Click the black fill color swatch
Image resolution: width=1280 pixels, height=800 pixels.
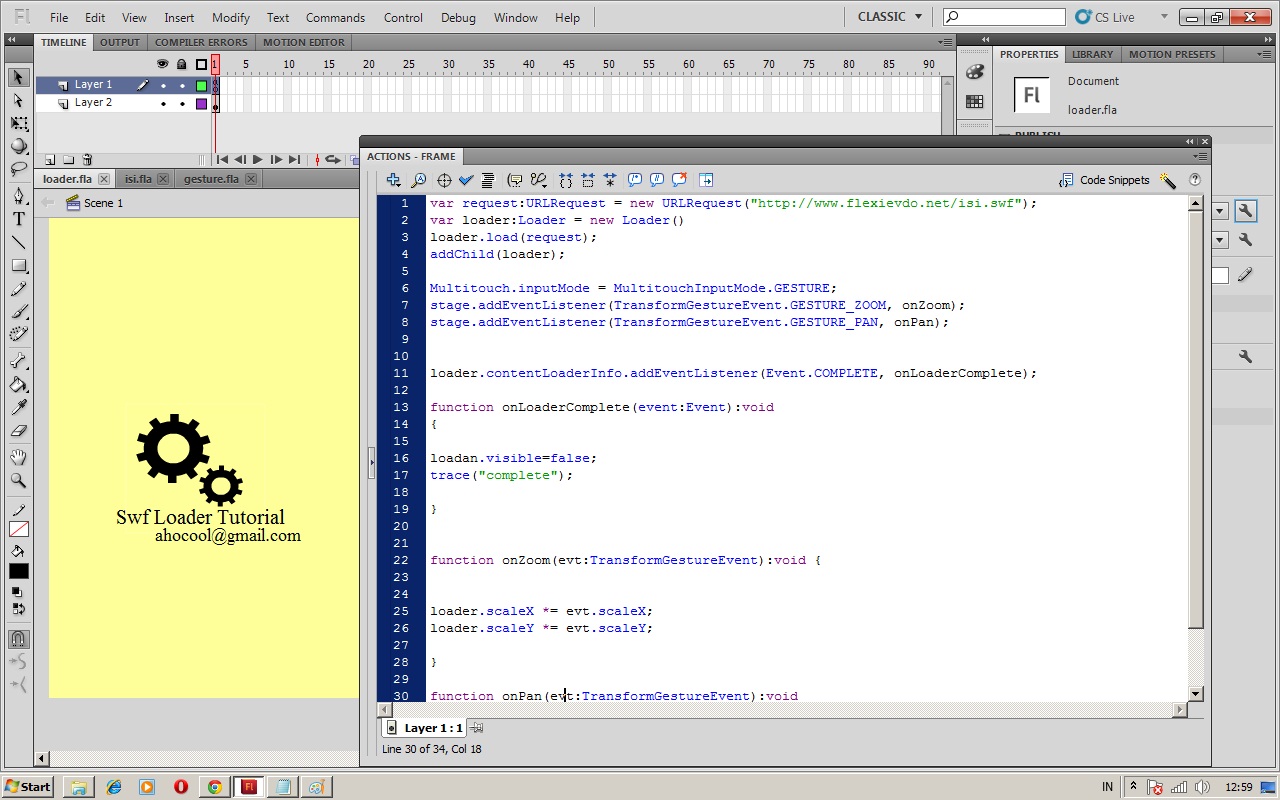pyautogui.click(x=18, y=570)
